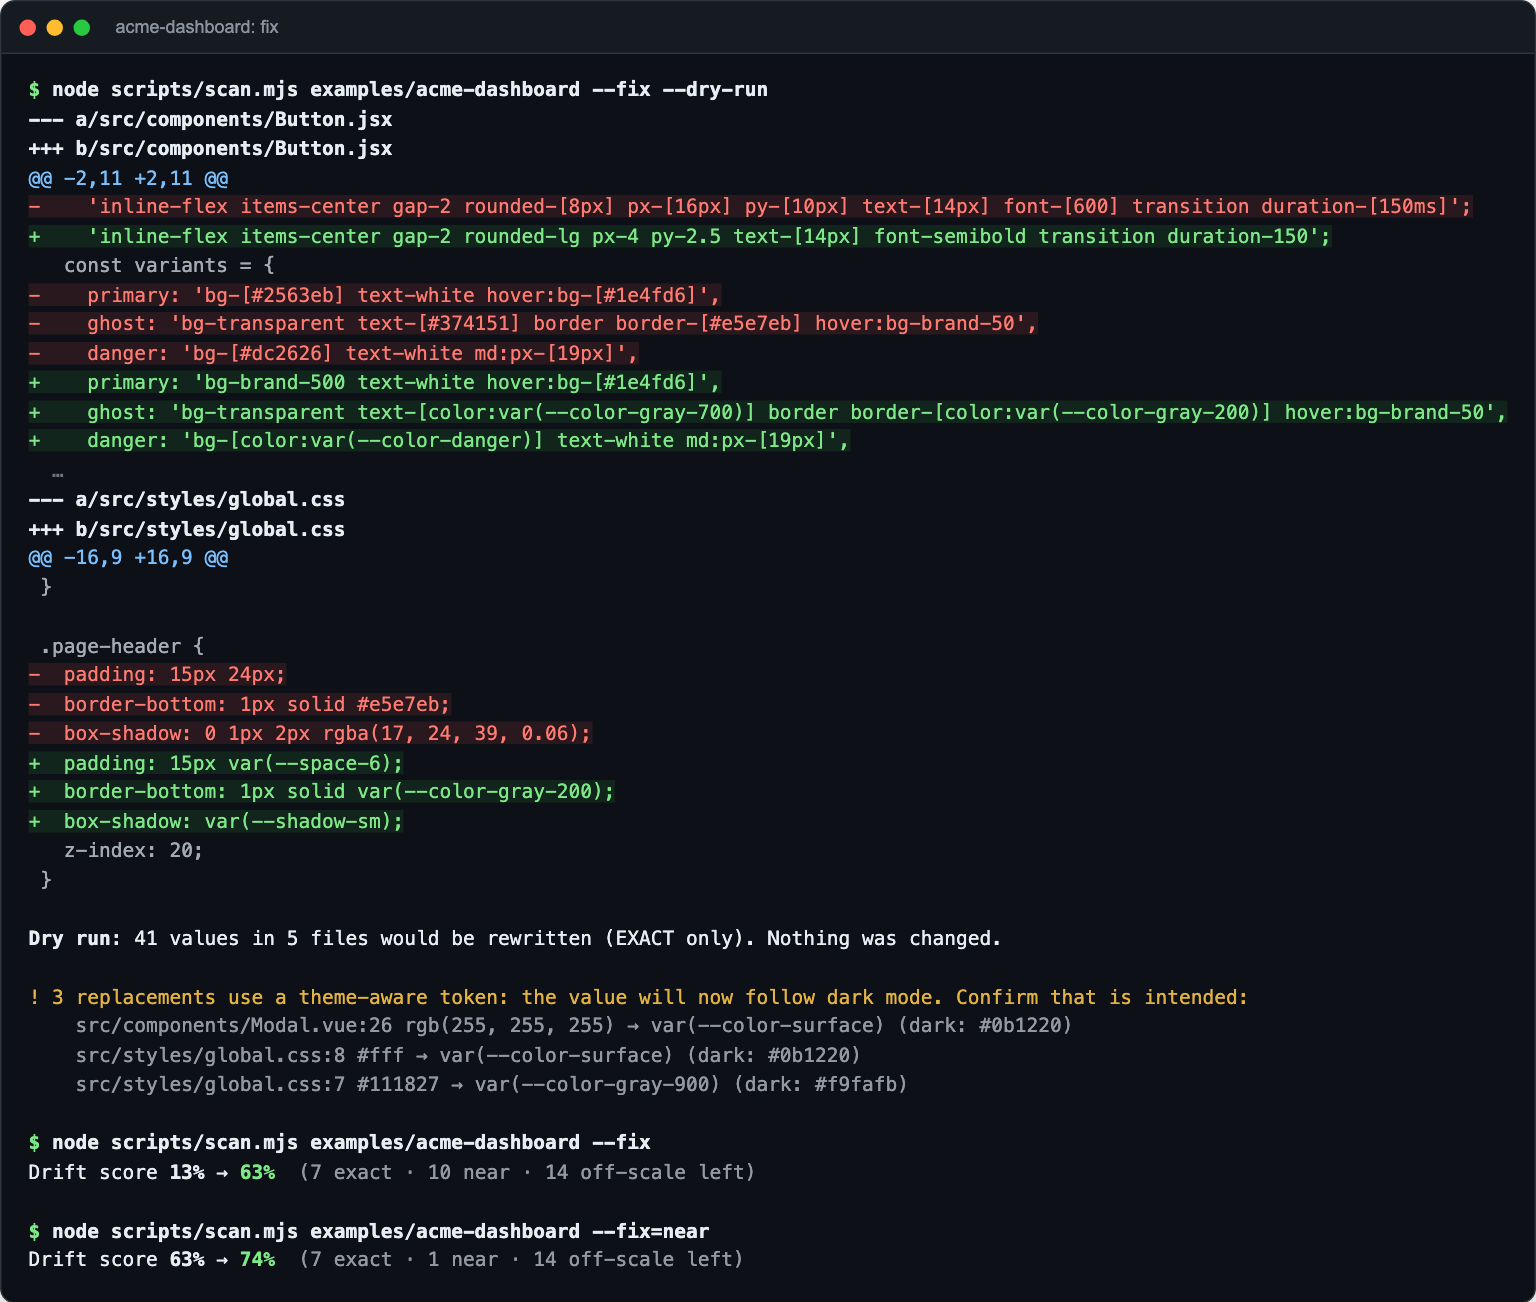
Task: Click the green '63%' drift score value
Action: pyautogui.click(x=257, y=1172)
